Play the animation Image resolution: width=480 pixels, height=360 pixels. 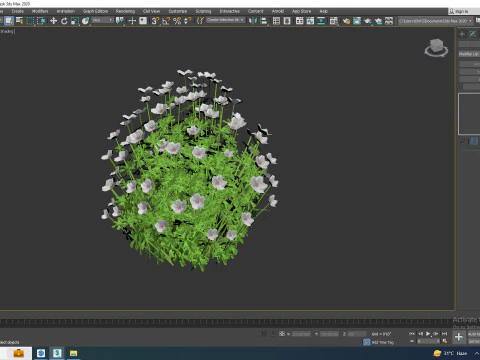tap(428, 333)
